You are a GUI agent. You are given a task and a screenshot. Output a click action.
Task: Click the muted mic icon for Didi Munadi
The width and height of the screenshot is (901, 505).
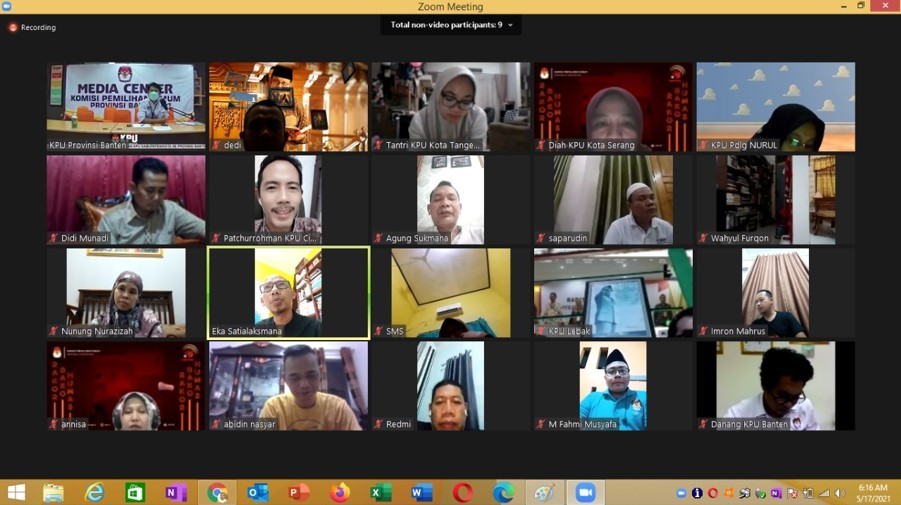[54, 239]
